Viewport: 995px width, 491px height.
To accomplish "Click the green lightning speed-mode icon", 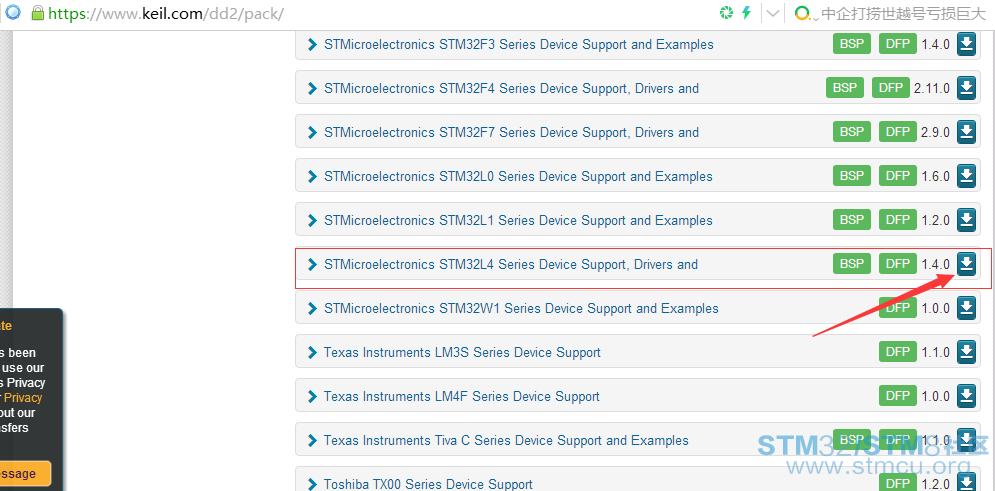I will [x=747, y=13].
